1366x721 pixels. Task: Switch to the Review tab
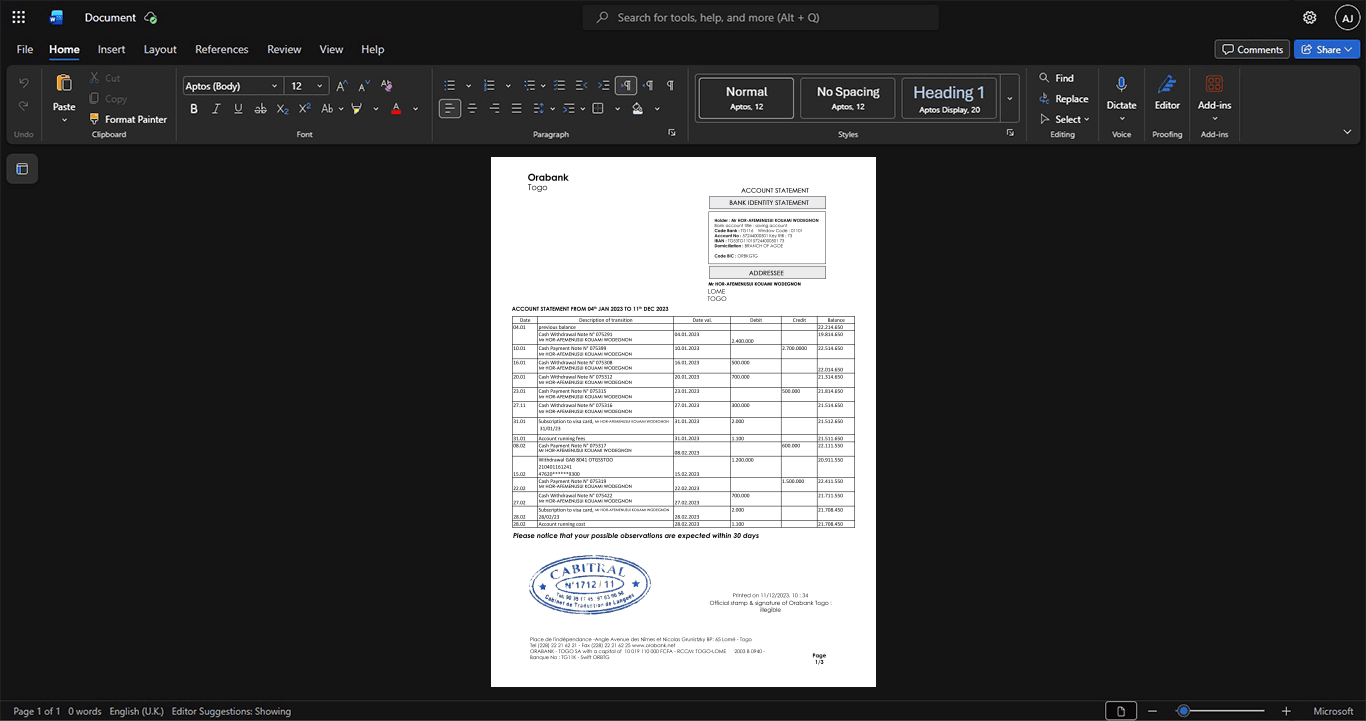284,49
